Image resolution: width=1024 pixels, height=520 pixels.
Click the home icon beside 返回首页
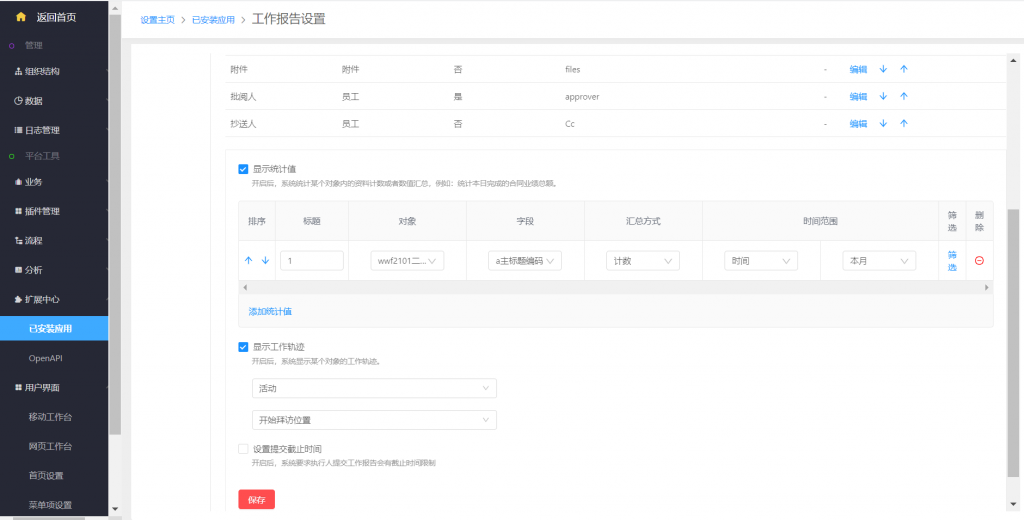coord(20,16)
